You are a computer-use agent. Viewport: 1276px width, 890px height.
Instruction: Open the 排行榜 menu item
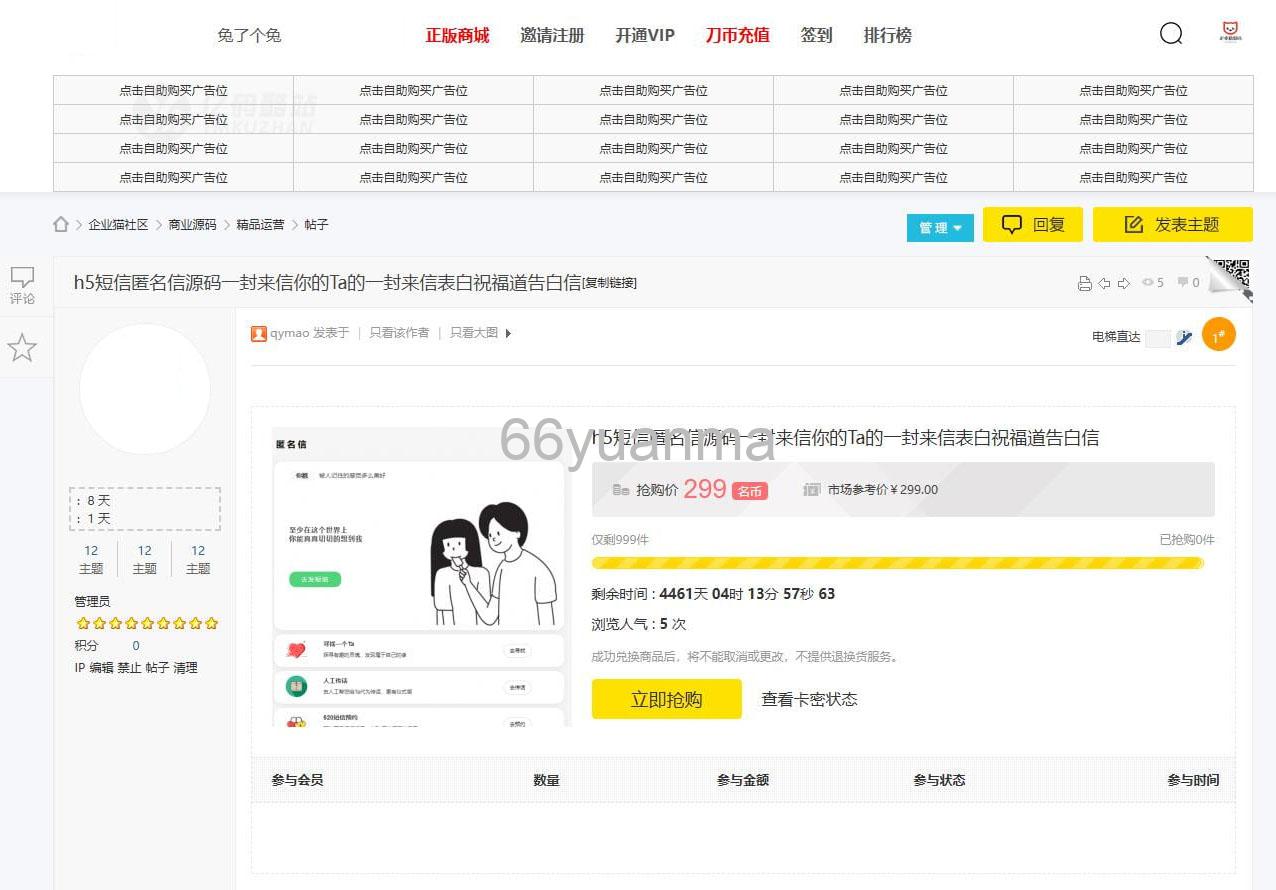coord(887,35)
